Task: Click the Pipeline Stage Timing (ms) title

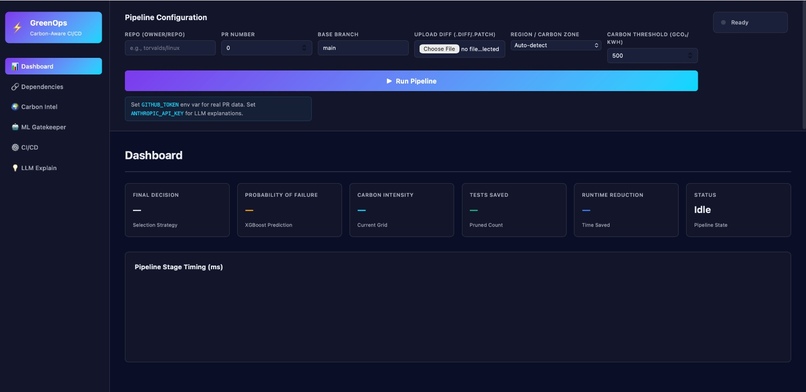Action: coord(179,267)
